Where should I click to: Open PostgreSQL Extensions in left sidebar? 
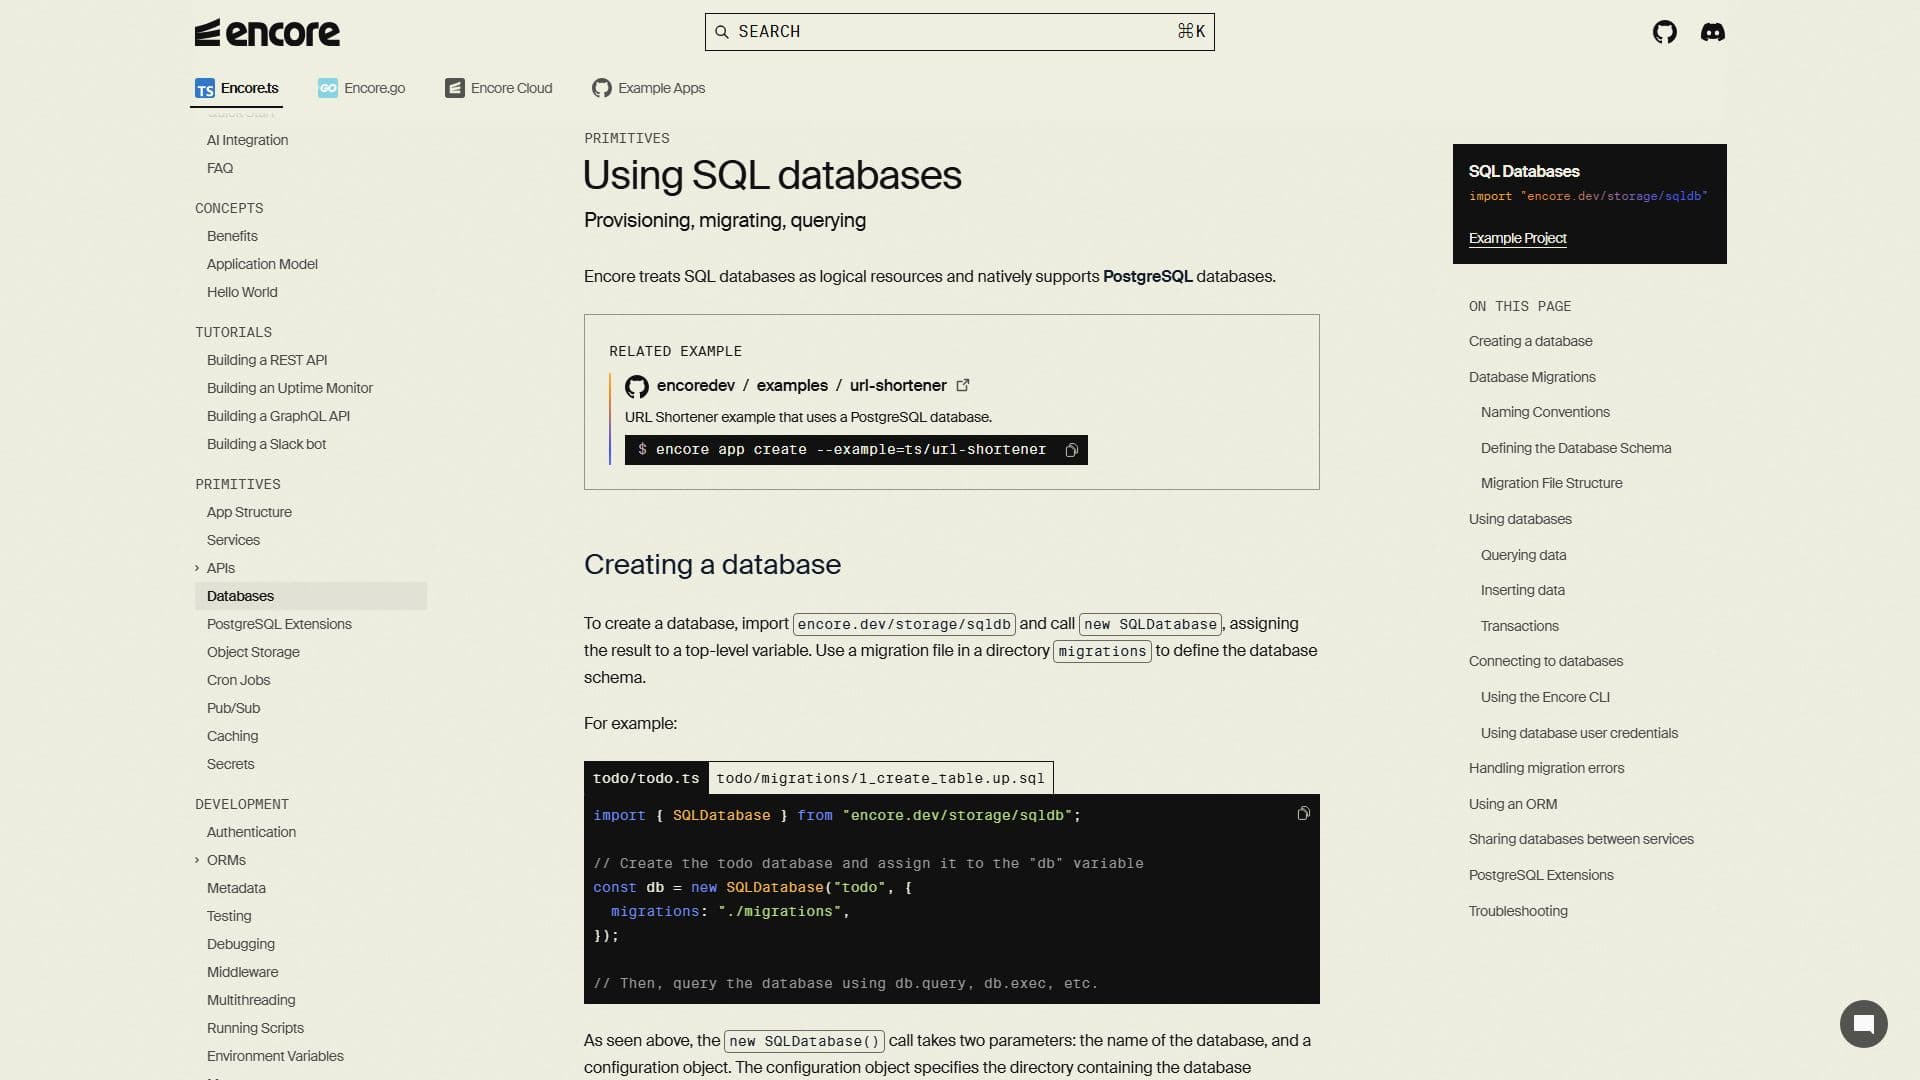coord(279,624)
